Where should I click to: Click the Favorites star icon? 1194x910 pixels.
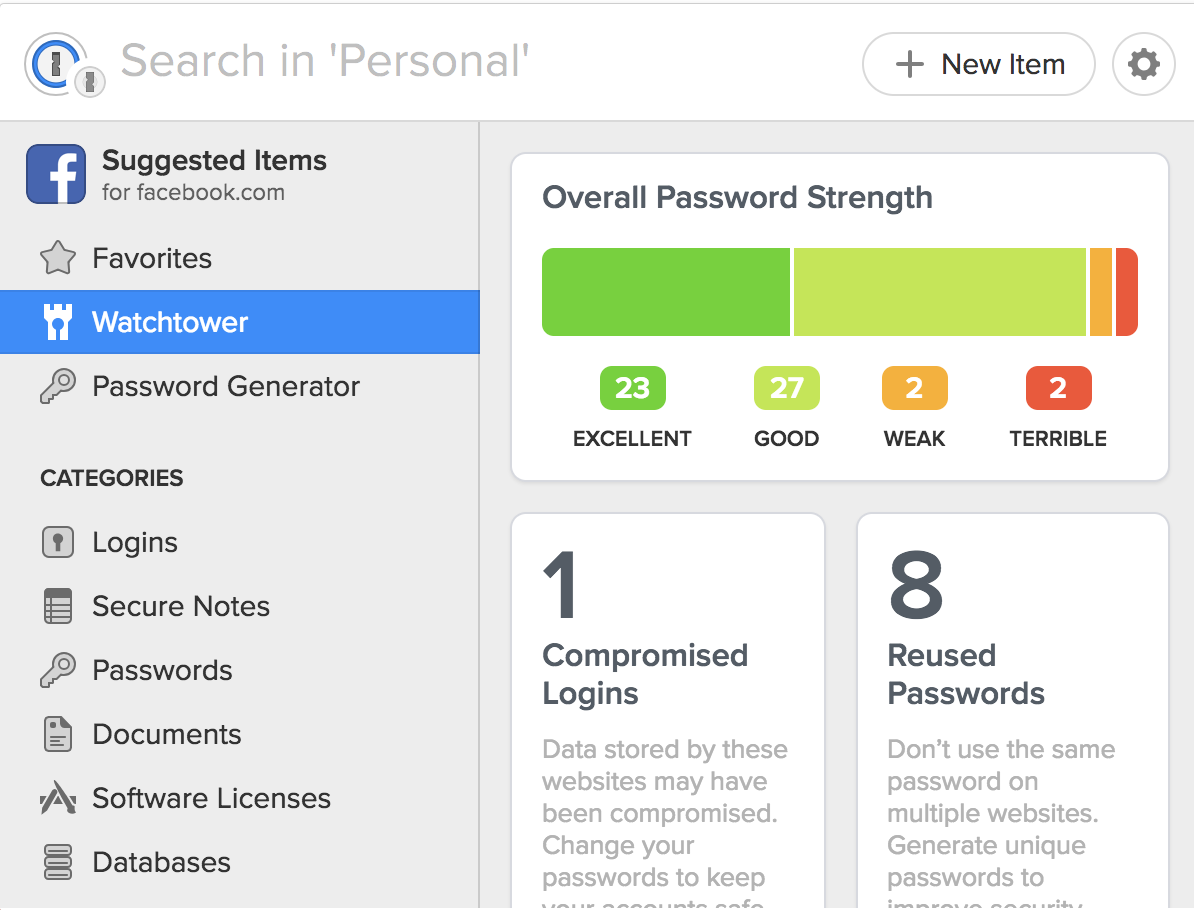[x=57, y=258]
